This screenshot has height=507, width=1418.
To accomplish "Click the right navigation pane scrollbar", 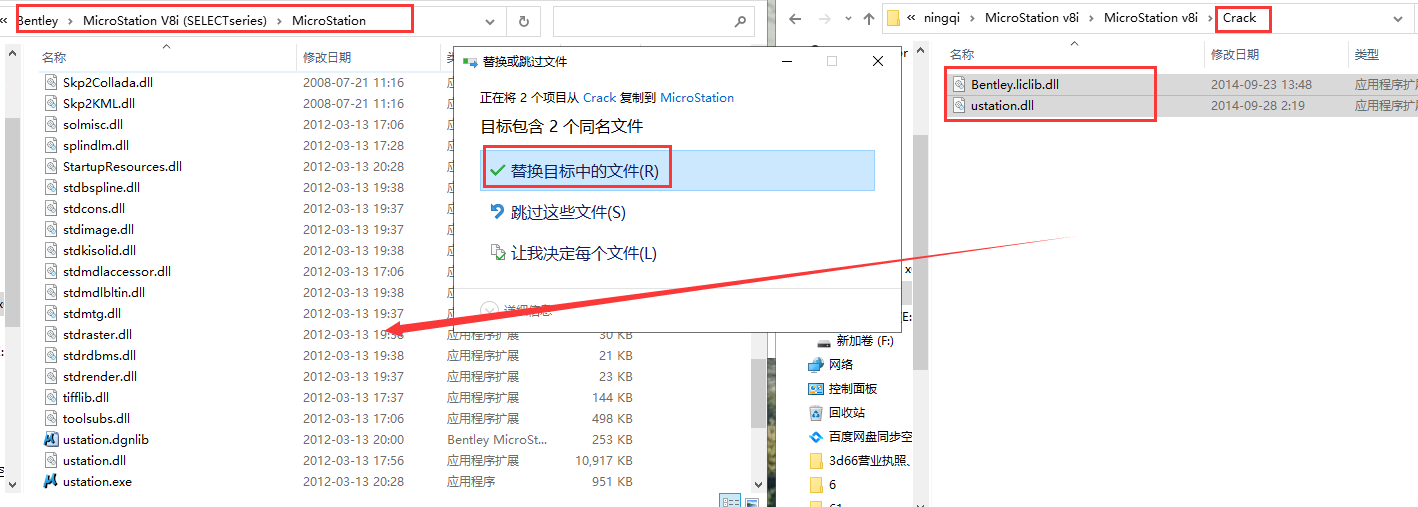I will pyautogui.click(x=920, y=250).
